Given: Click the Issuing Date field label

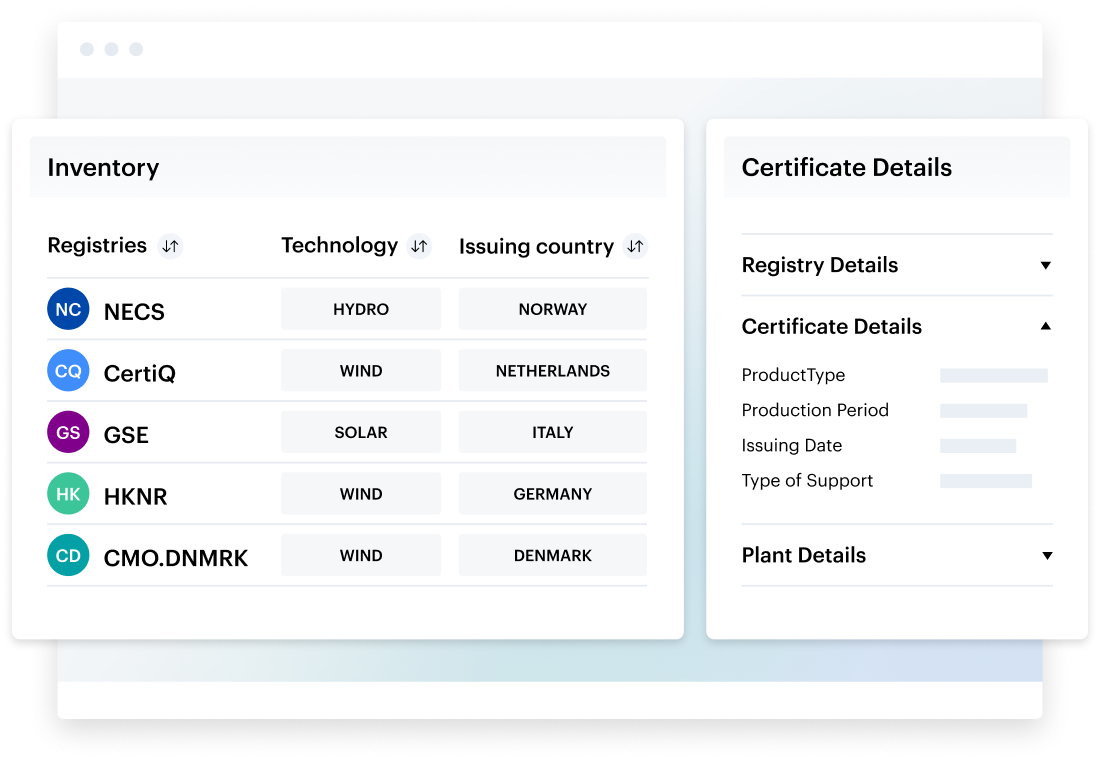Looking at the screenshot, I should (x=791, y=445).
